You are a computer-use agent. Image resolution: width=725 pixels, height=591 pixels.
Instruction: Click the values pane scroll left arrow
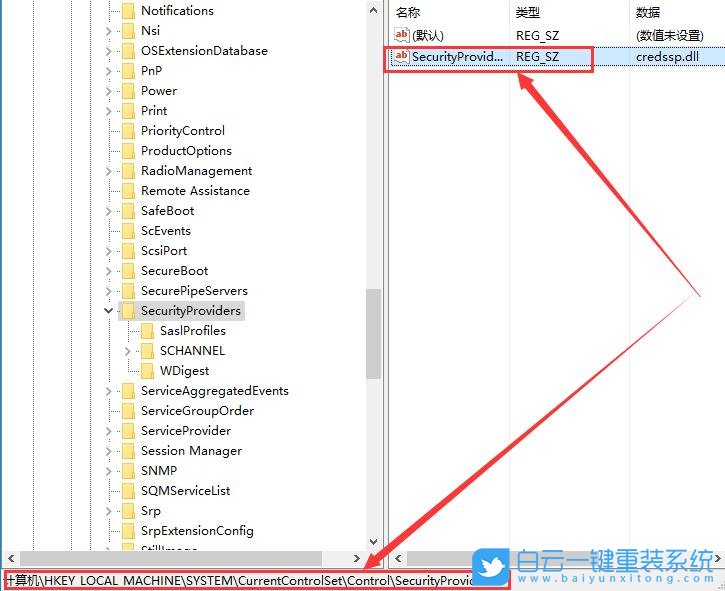pos(398,558)
